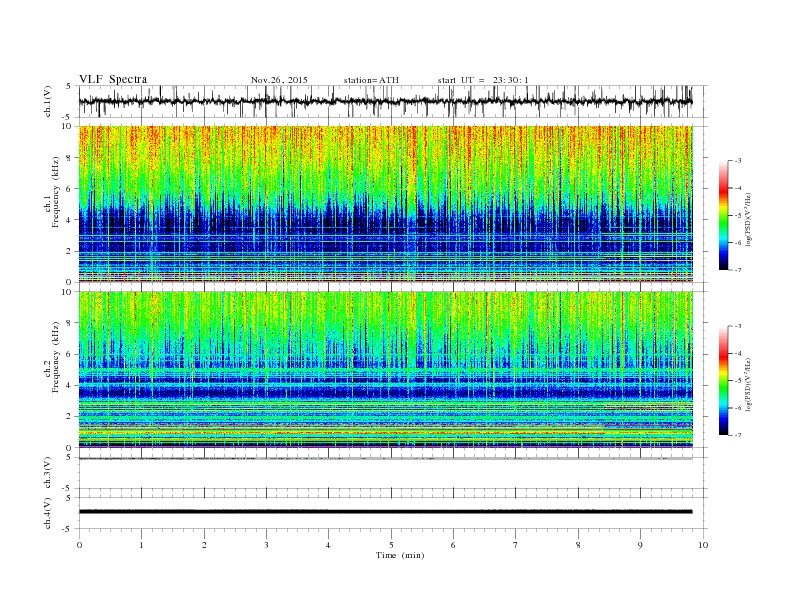This screenshot has width=792, height=612.
Task: Click the "3" time axis tick label
Action: coord(266,545)
